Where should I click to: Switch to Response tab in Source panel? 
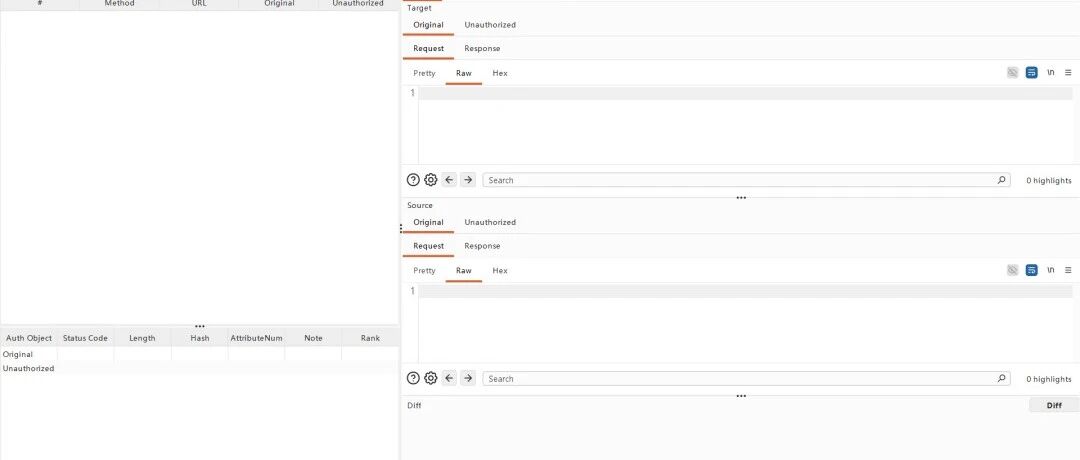click(x=482, y=246)
